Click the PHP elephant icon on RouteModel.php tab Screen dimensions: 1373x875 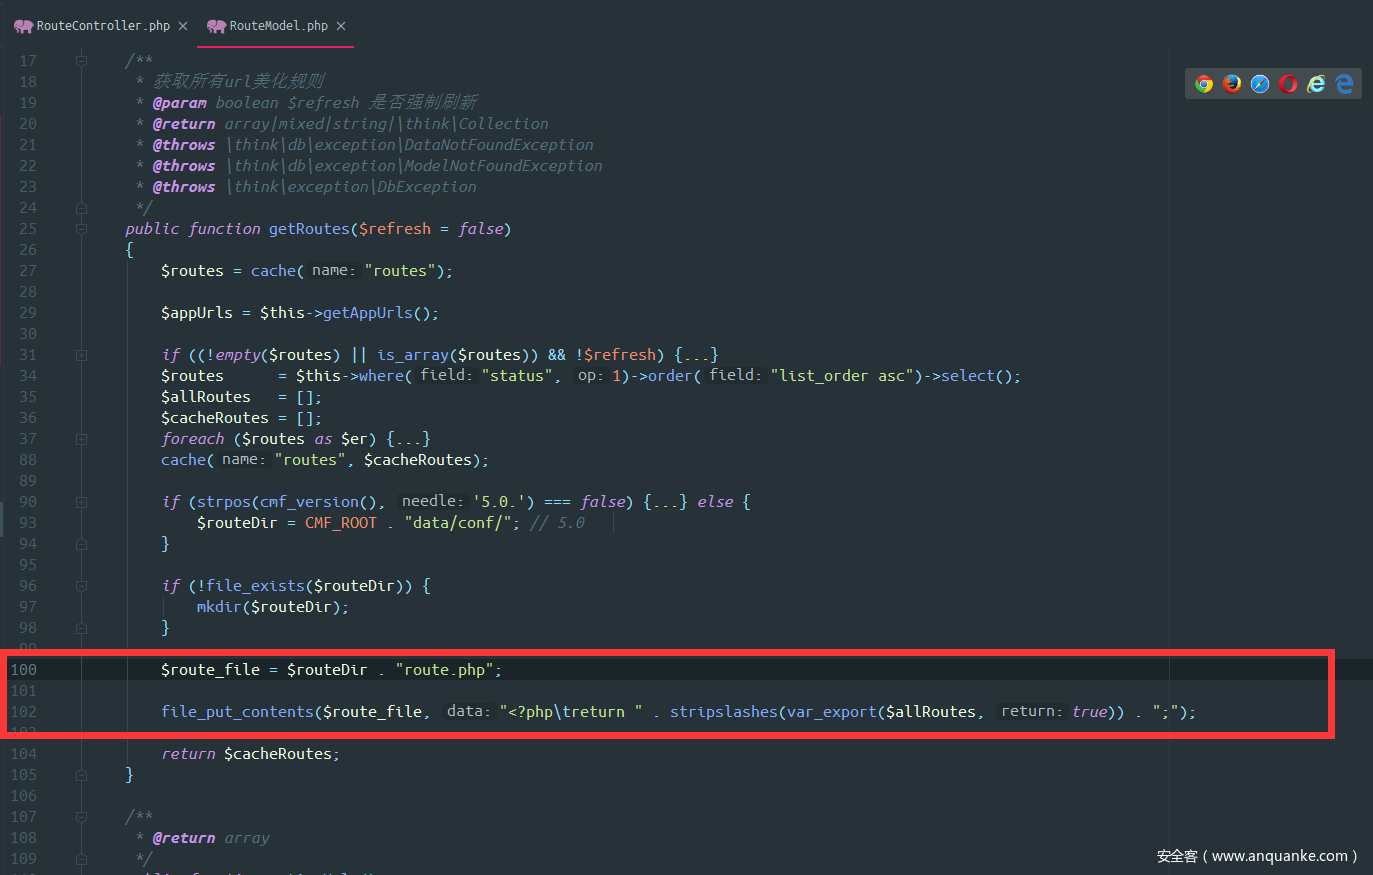coord(216,26)
